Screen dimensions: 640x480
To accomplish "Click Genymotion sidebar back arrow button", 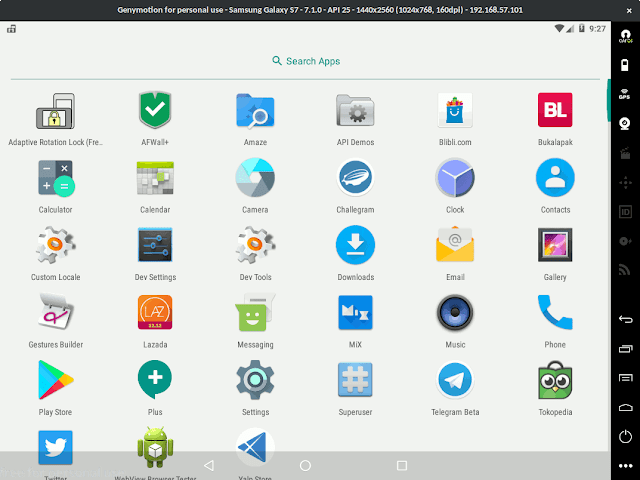I will point(625,319).
